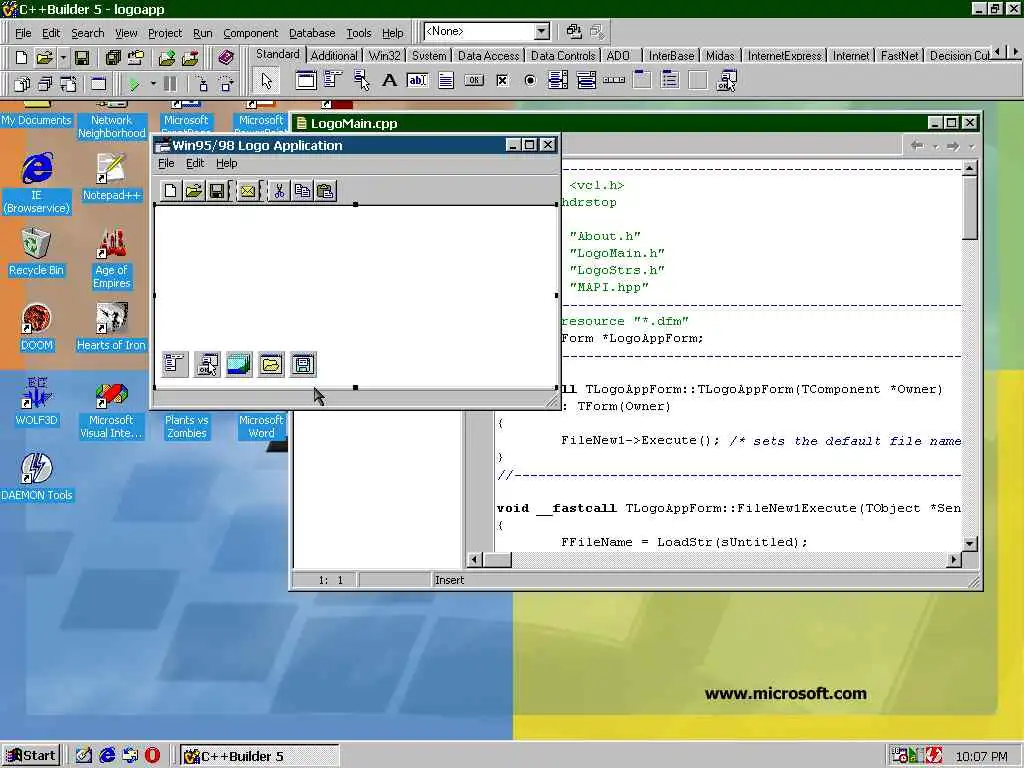Select the ImageList component on Logo form
The height and width of the screenshot is (768, 1024).
coord(239,364)
